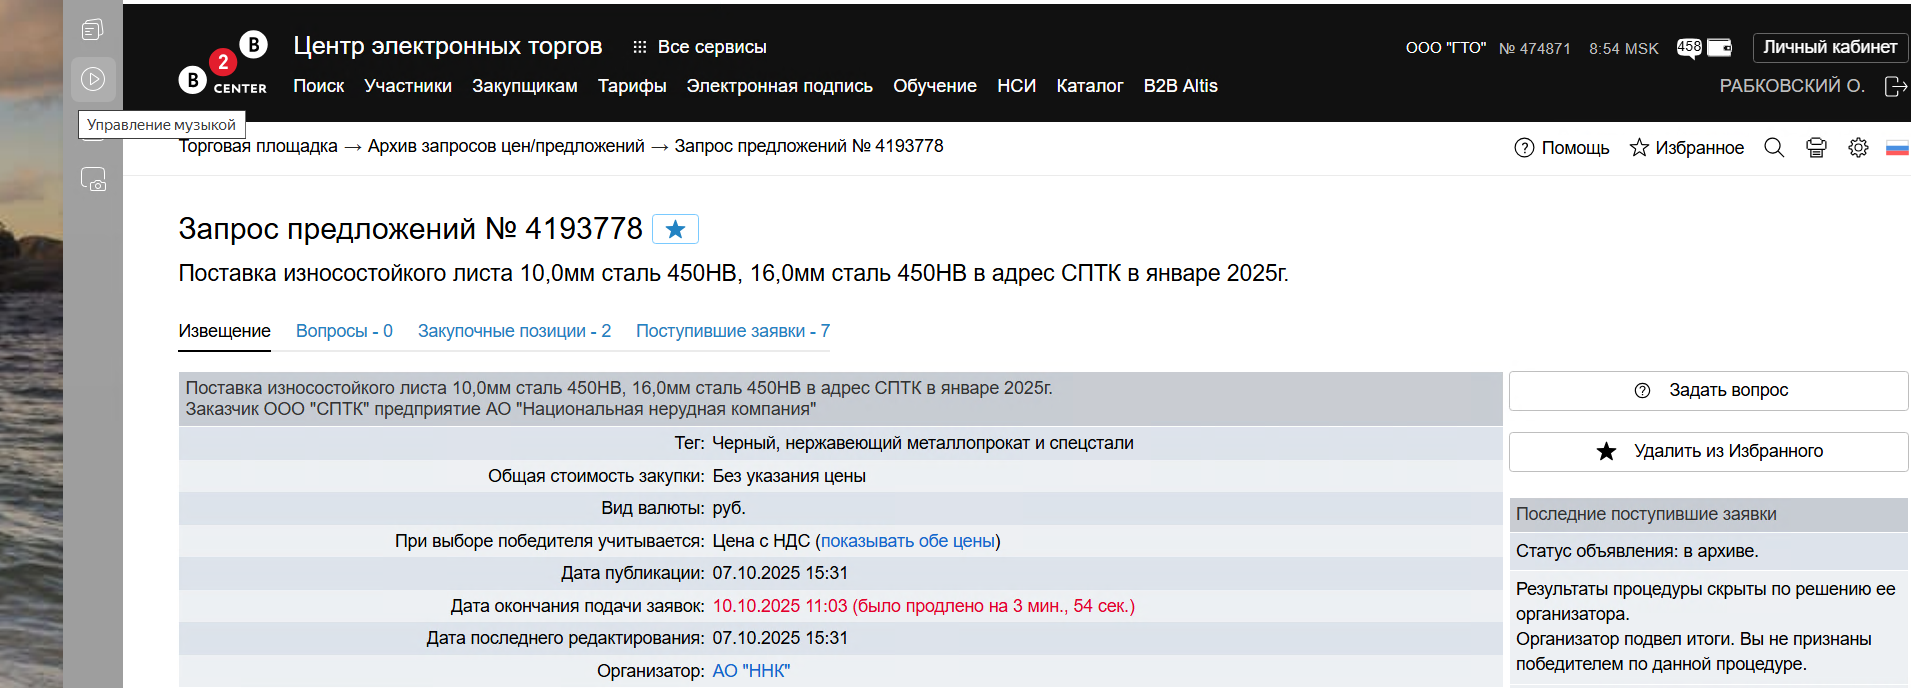This screenshot has width=1911, height=688.
Task: Click company name ООО "ГТО" in header
Action: point(1446,48)
